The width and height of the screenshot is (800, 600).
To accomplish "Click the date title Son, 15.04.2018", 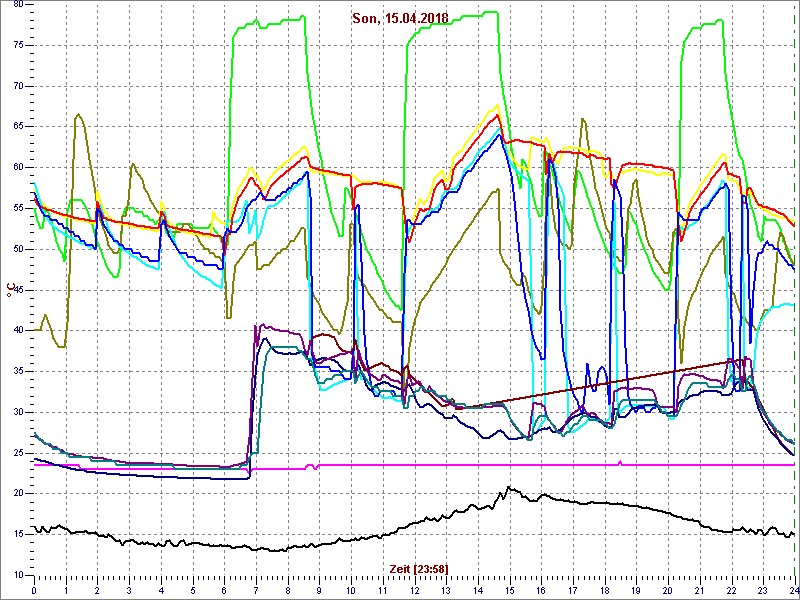I will [400, 18].
